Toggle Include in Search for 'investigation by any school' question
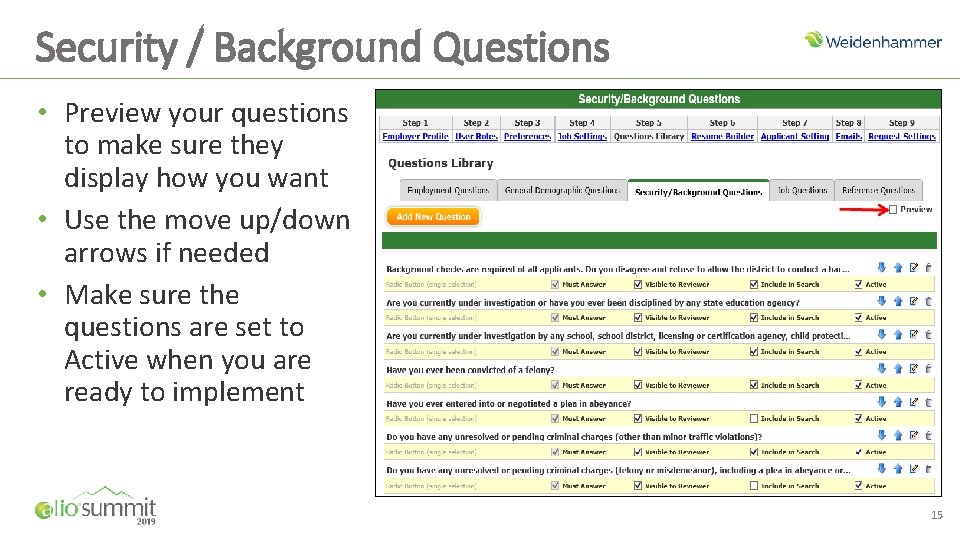960x540 pixels. [754, 351]
